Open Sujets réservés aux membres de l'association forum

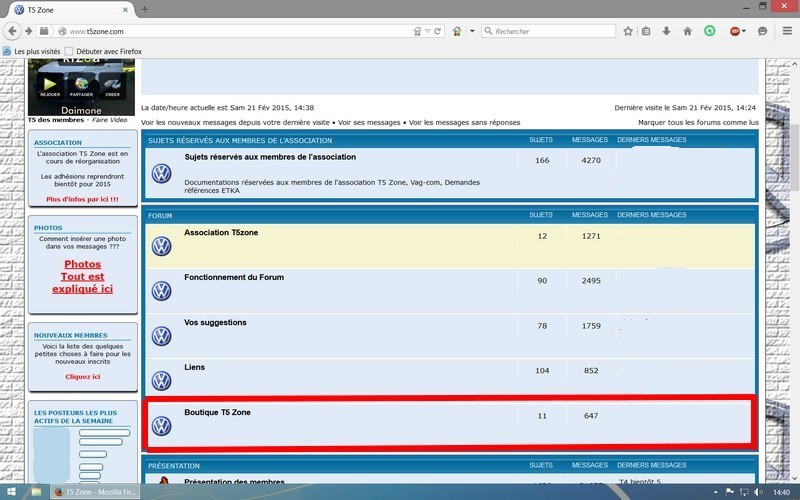[x=270, y=157]
